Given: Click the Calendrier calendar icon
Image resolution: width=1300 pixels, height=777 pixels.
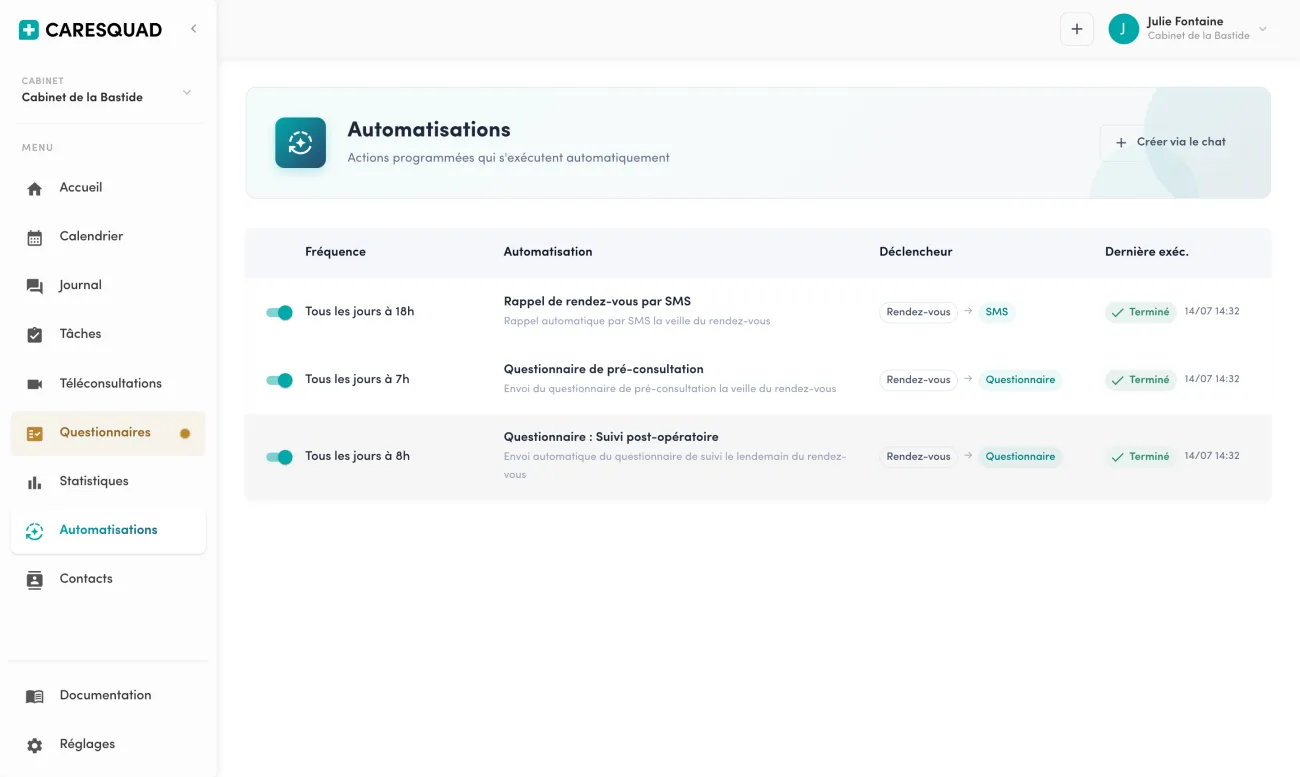Looking at the screenshot, I should coord(35,237).
